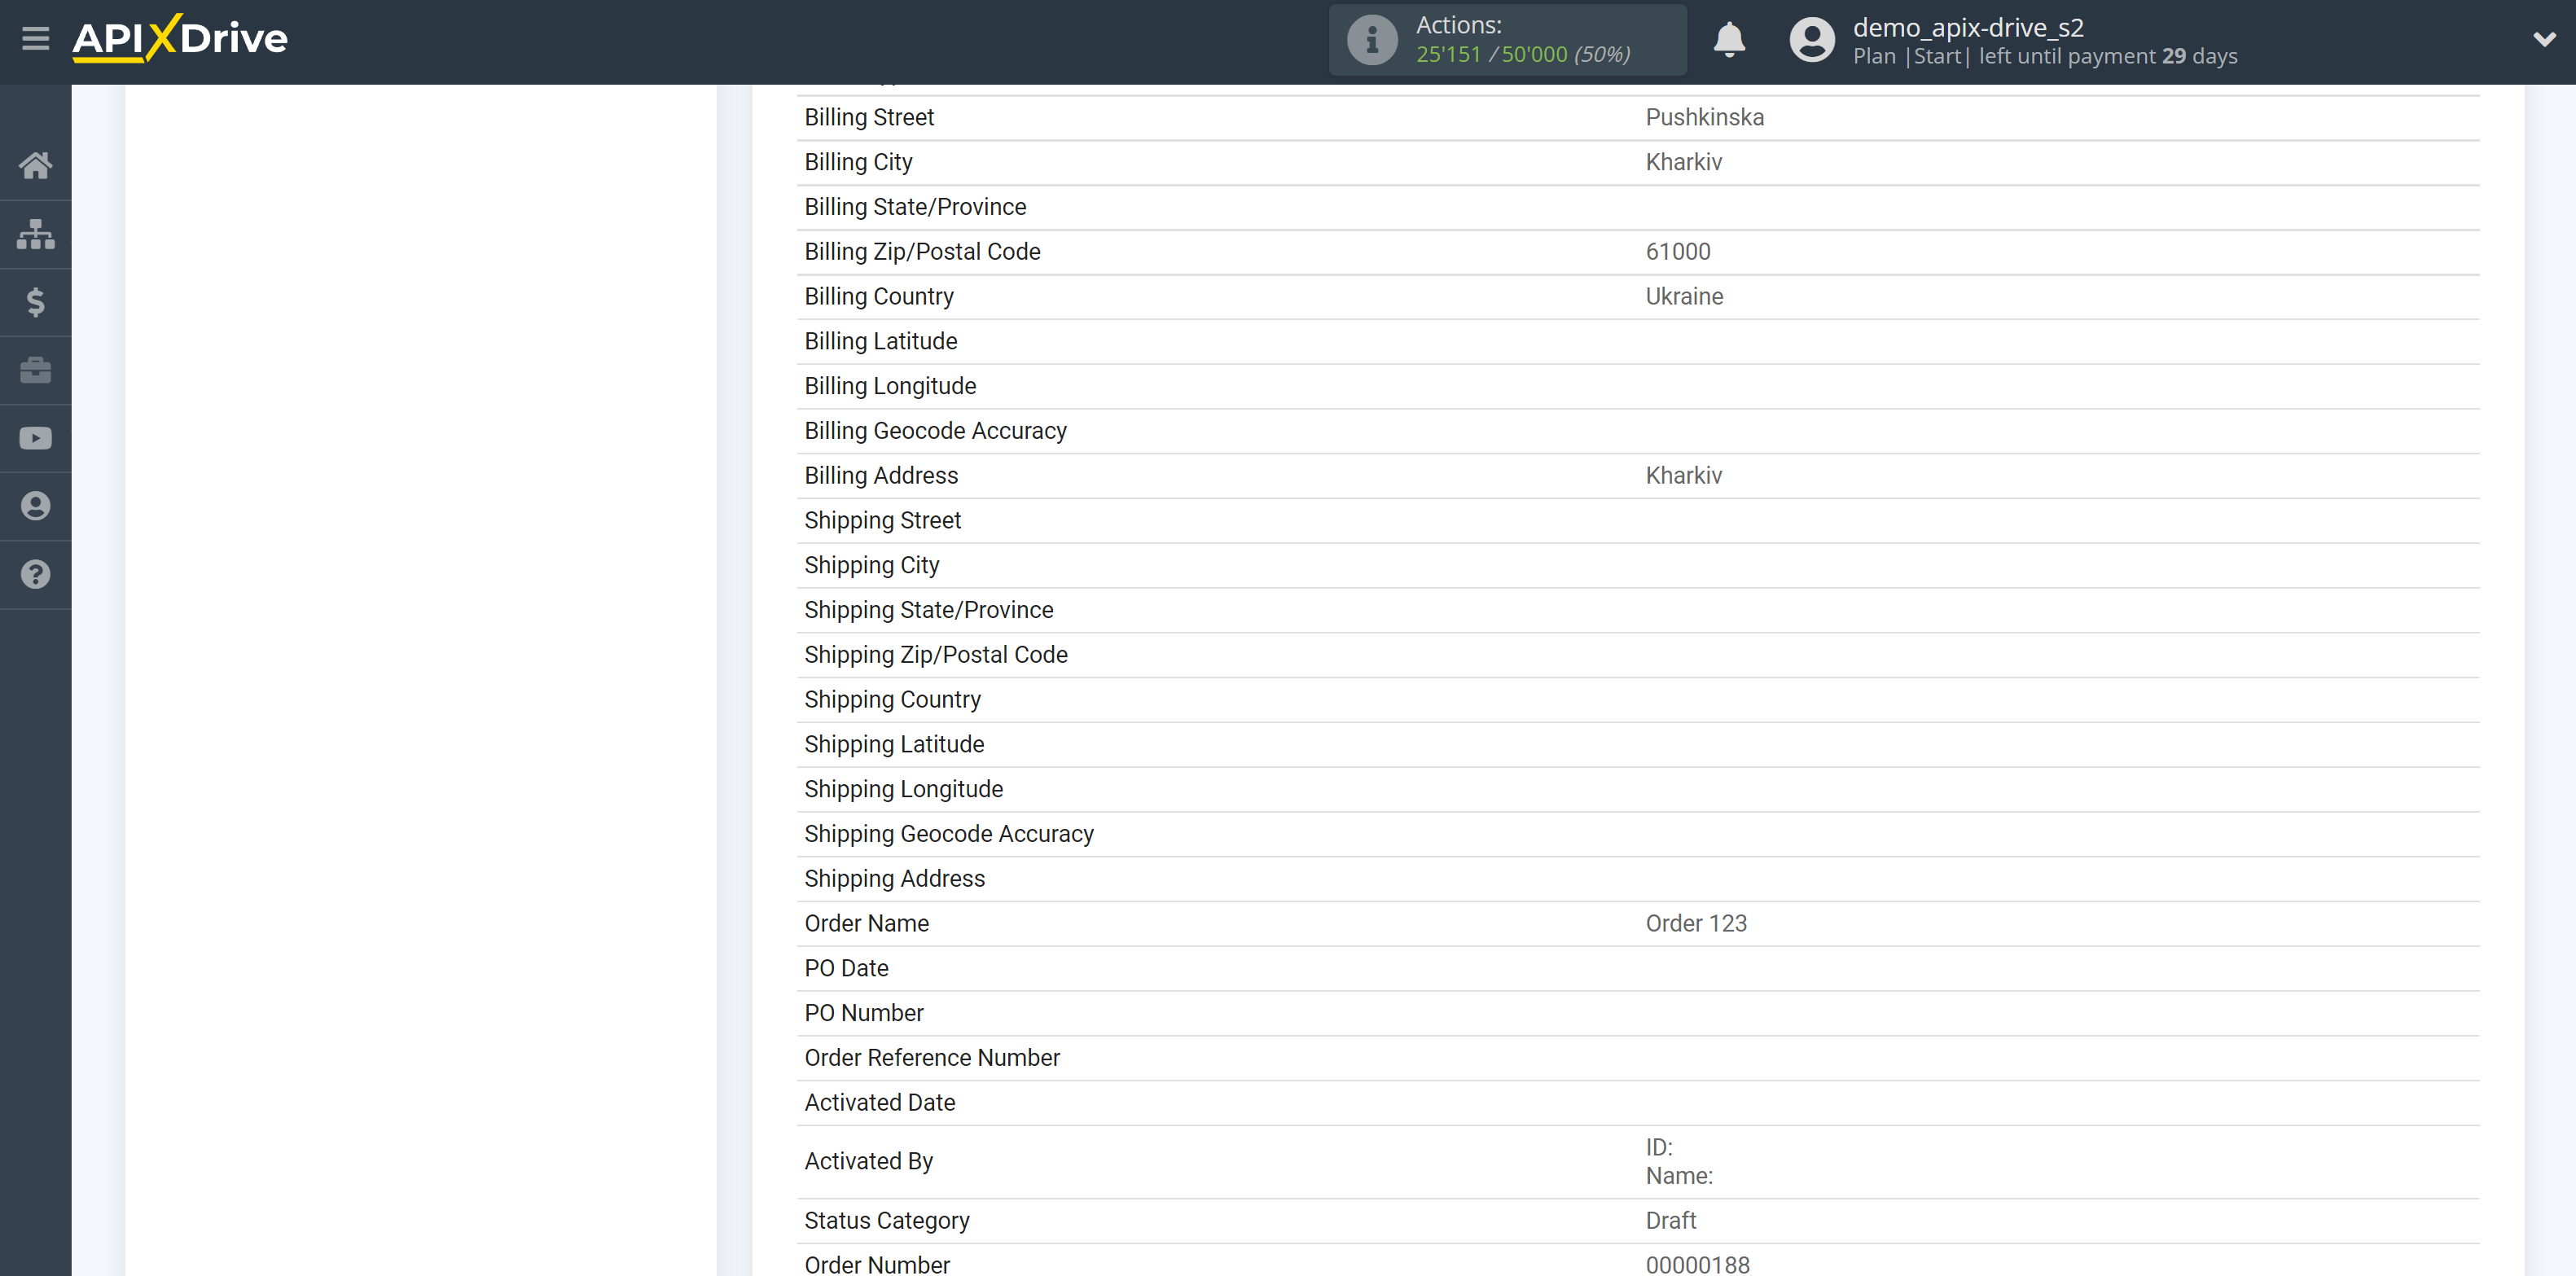Select the PO Number label
Image resolution: width=2576 pixels, height=1276 pixels.
[864, 1013]
